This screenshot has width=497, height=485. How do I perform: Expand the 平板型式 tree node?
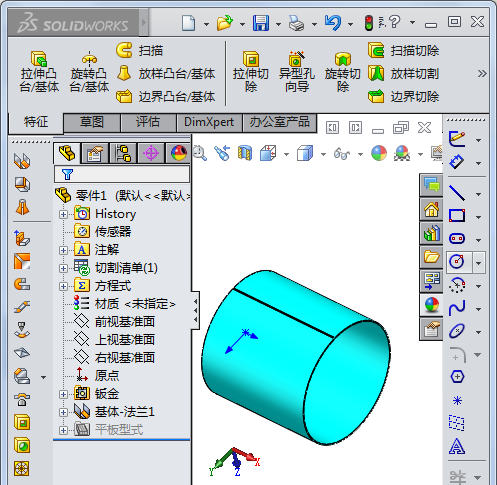coord(63,430)
